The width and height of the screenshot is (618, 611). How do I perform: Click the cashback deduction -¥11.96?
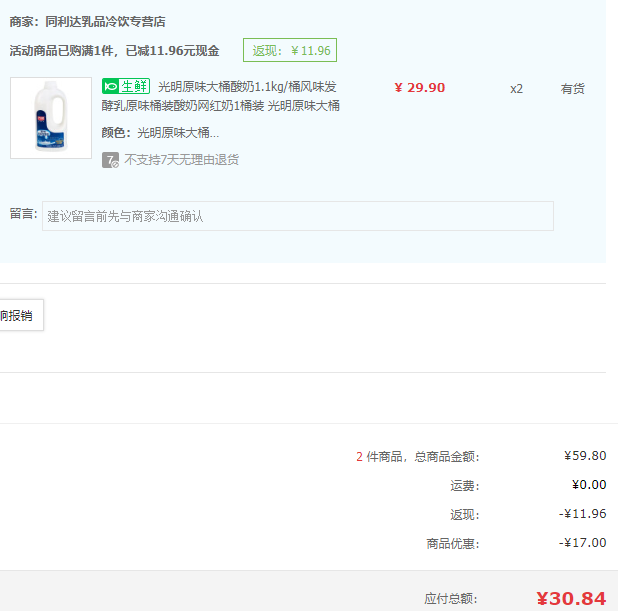583,514
